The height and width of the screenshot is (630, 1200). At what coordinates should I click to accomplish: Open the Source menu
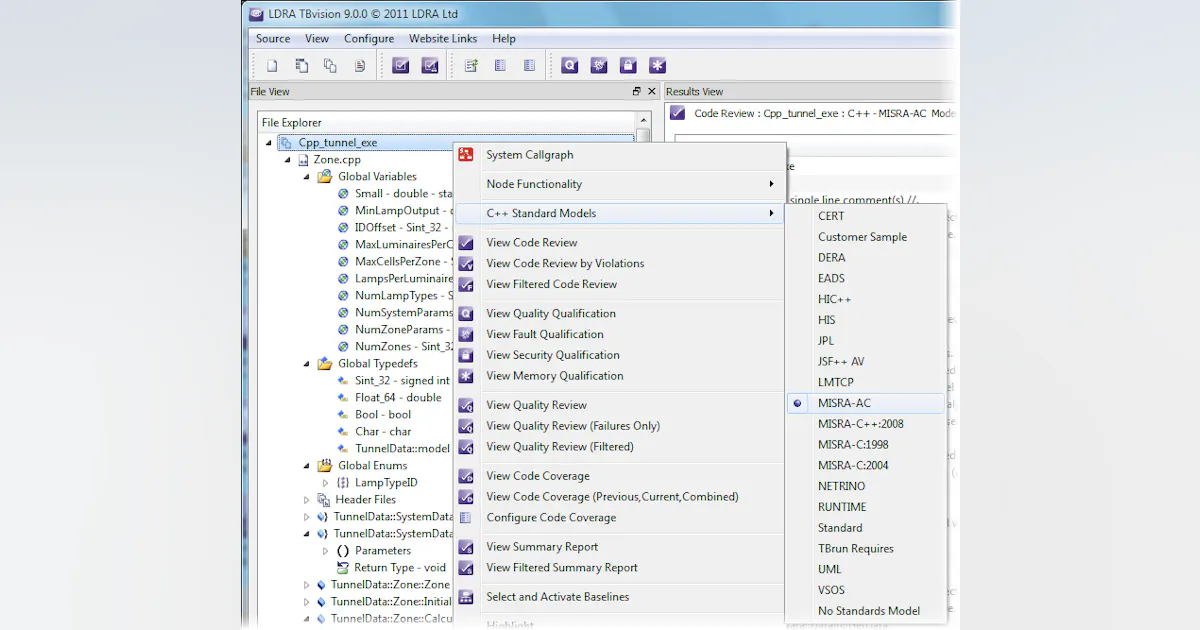tap(273, 39)
